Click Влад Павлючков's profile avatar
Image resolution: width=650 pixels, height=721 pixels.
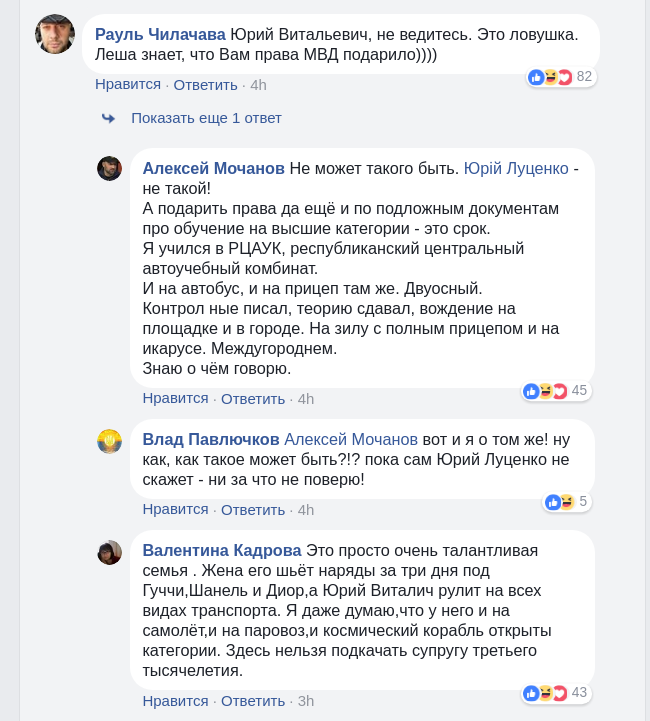[109, 441]
